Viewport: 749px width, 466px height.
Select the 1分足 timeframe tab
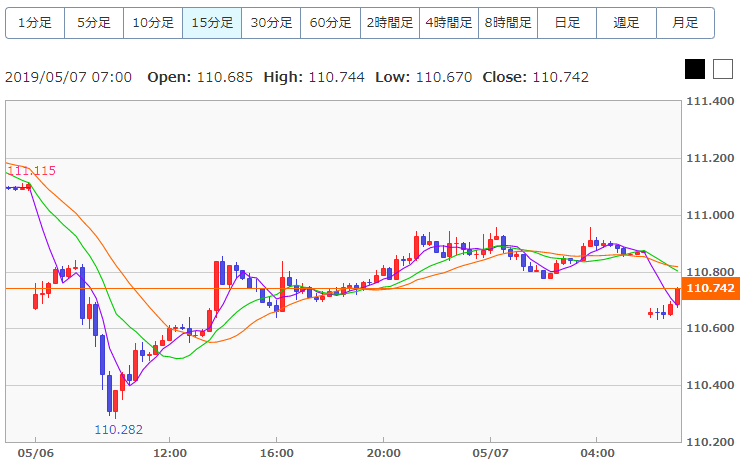35,22
